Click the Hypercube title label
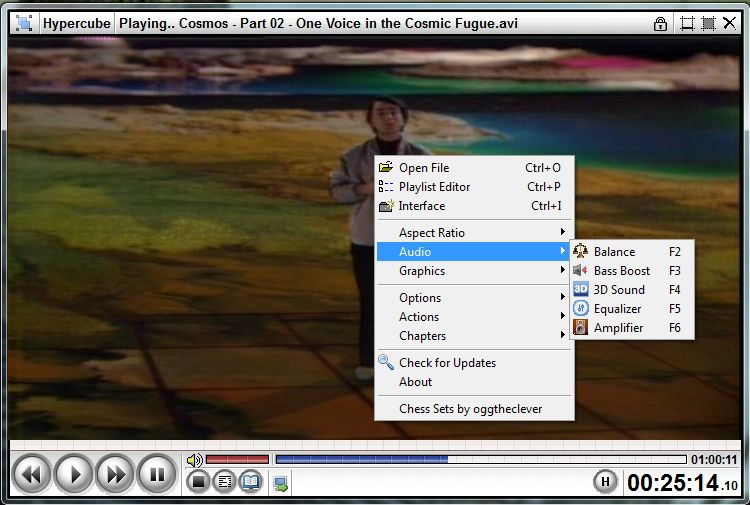This screenshot has height=505, width=750. click(77, 23)
